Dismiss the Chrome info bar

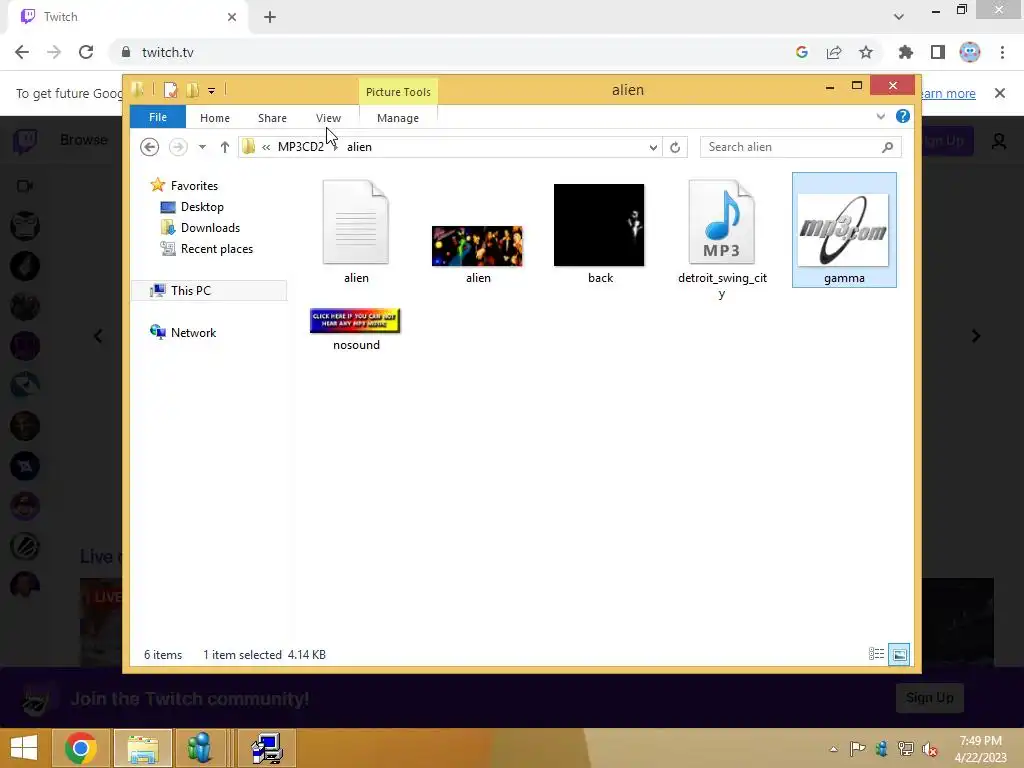999,93
